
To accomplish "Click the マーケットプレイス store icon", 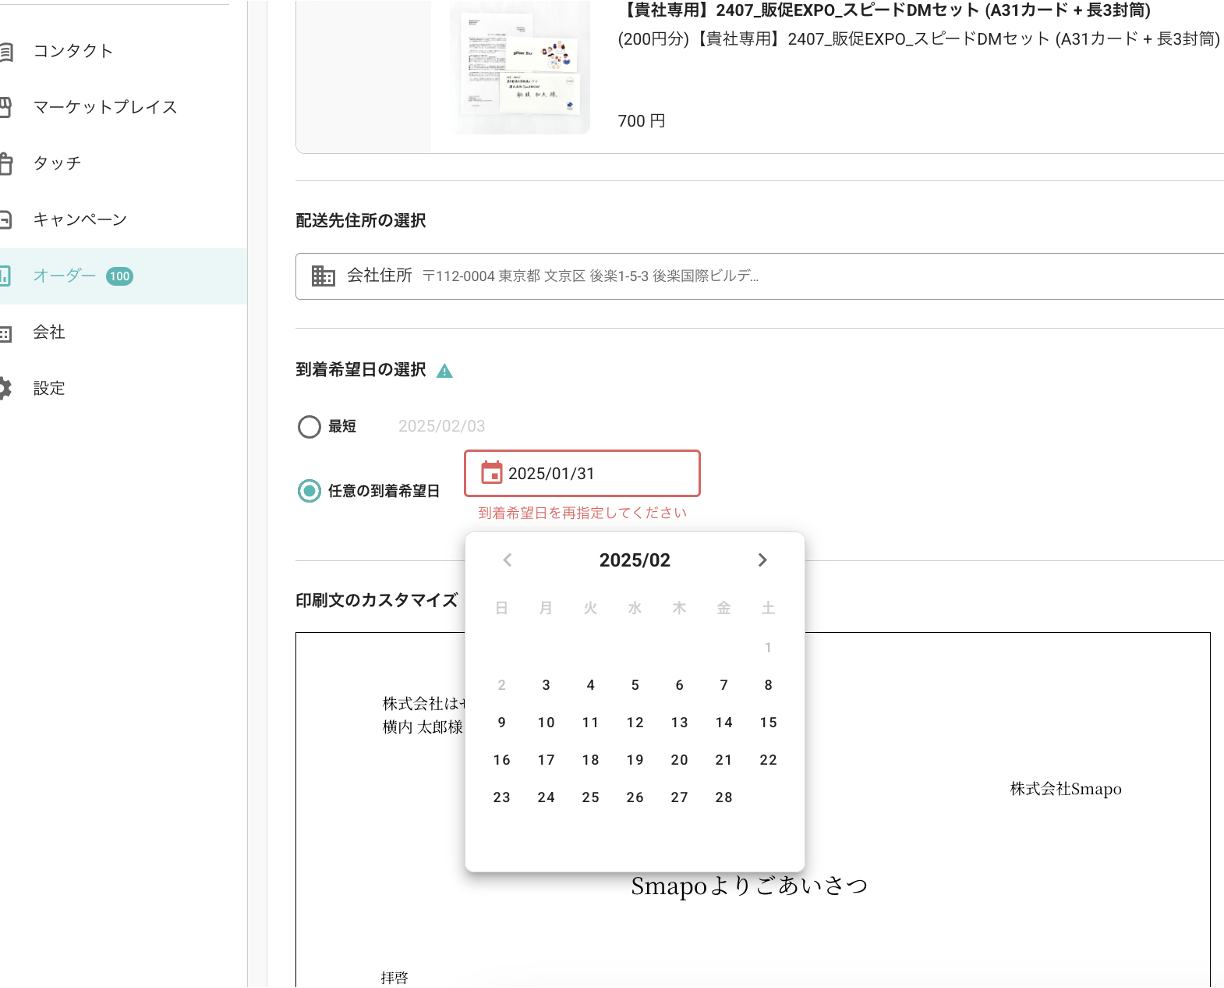I will click(x=5, y=107).
